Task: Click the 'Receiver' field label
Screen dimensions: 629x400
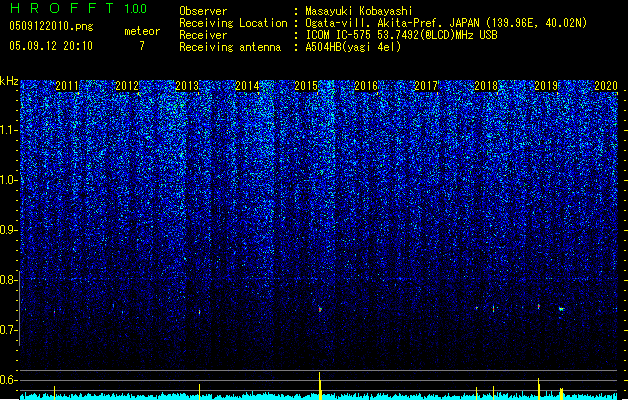Action: click(x=203, y=35)
